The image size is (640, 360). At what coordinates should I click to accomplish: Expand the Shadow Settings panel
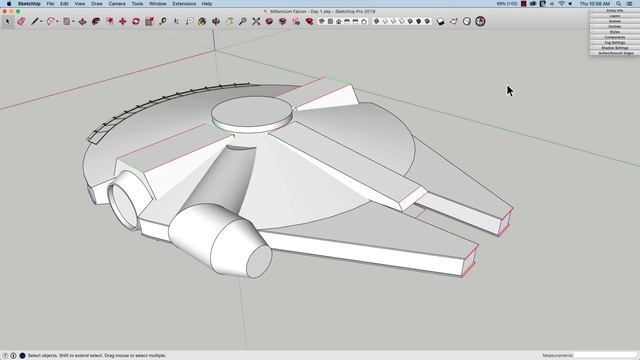point(615,48)
